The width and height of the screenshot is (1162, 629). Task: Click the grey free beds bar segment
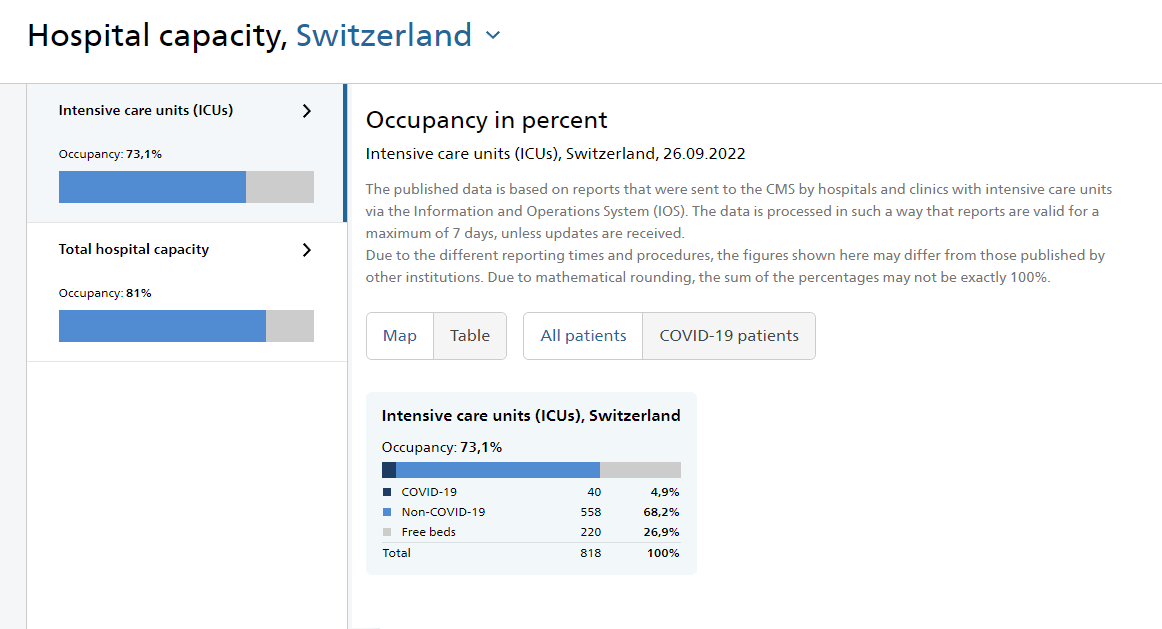(x=640, y=470)
